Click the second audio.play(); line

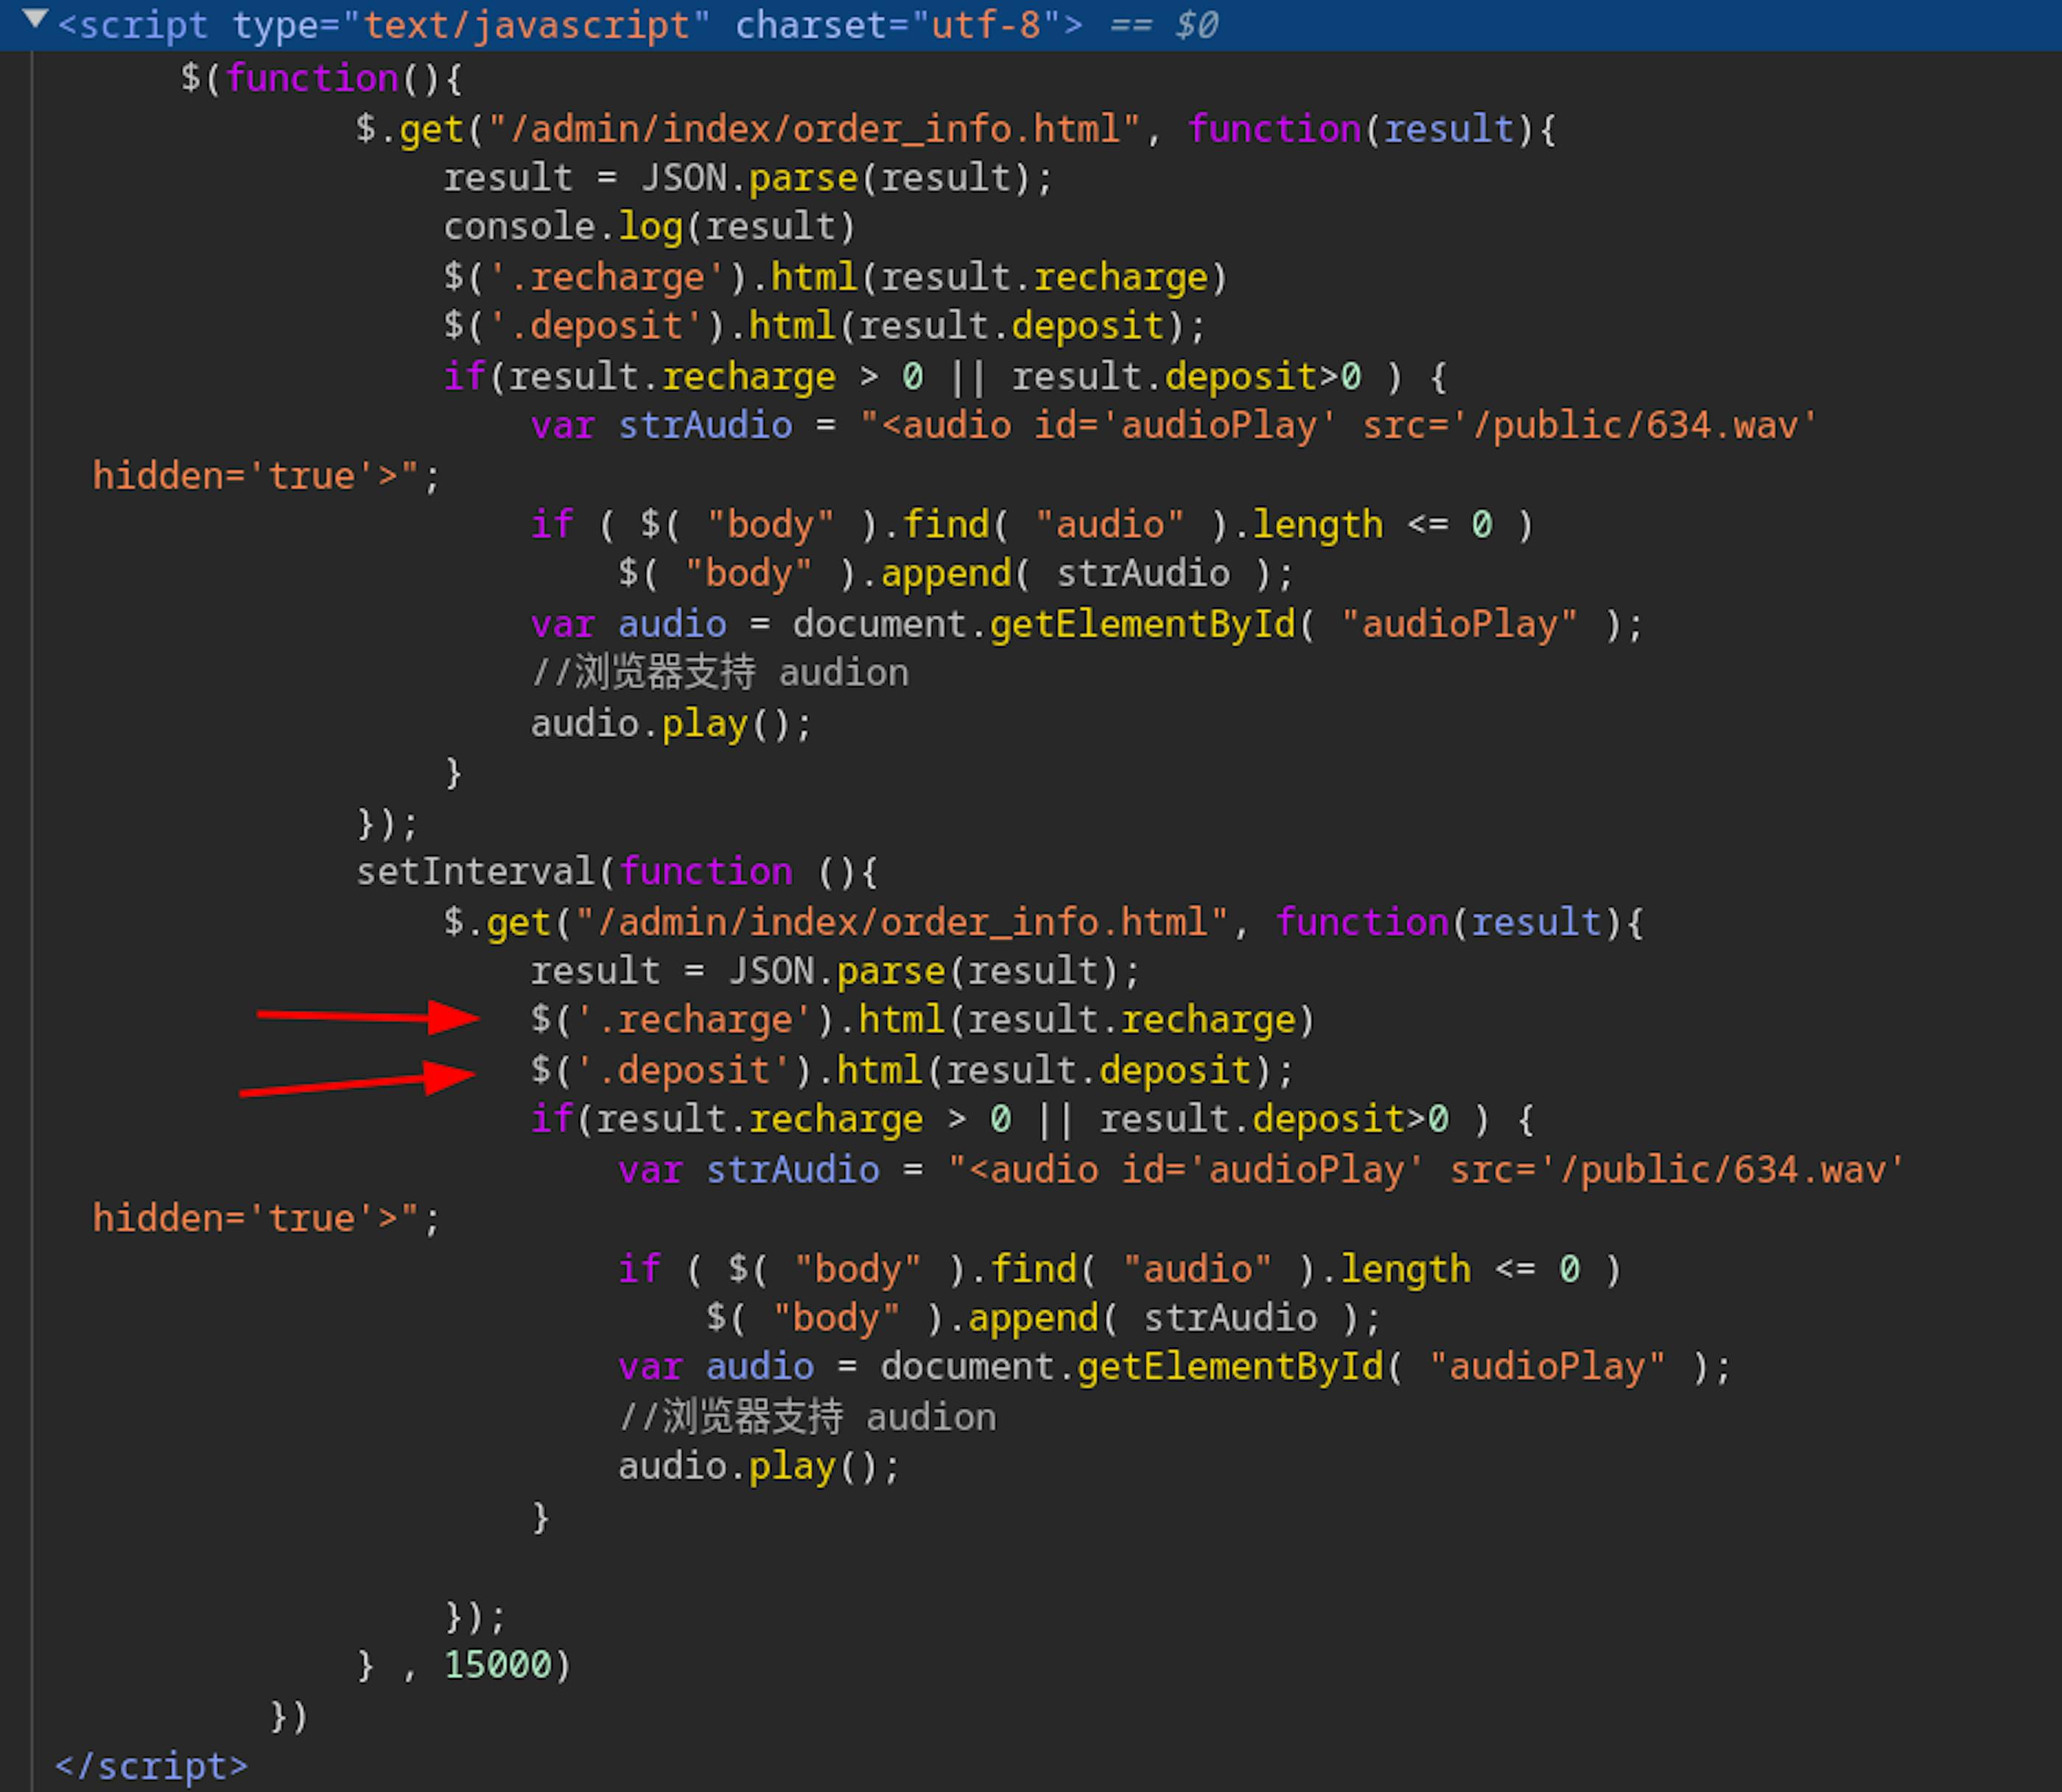[759, 1466]
